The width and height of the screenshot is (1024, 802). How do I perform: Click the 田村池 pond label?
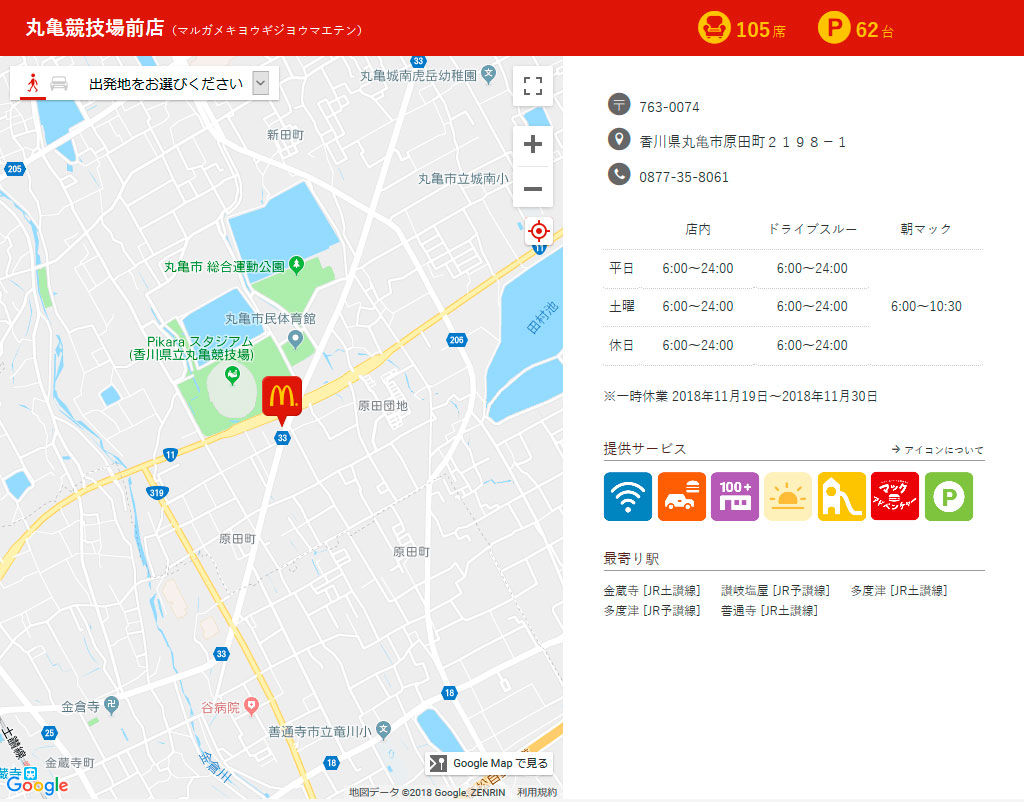click(542, 317)
